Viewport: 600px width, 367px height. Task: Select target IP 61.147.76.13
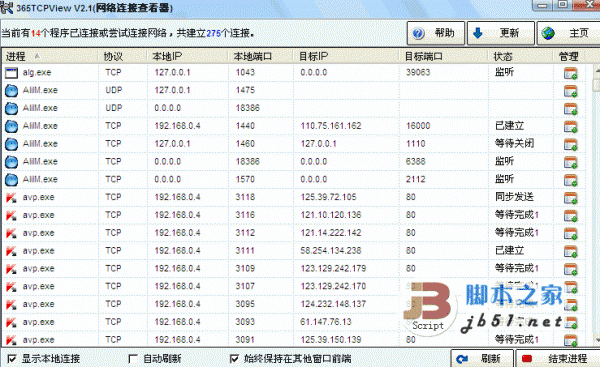coord(326,322)
